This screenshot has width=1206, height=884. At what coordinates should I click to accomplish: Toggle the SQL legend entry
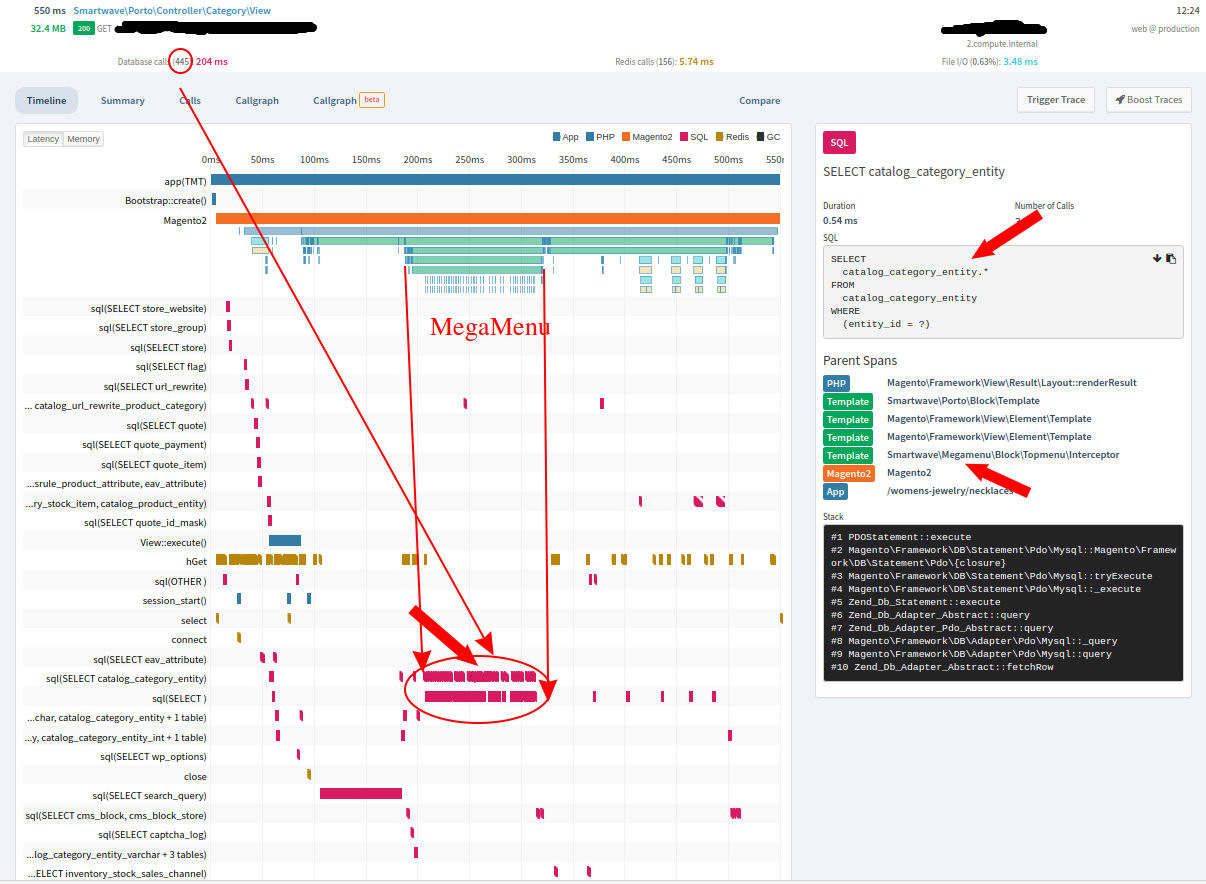[x=694, y=137]
